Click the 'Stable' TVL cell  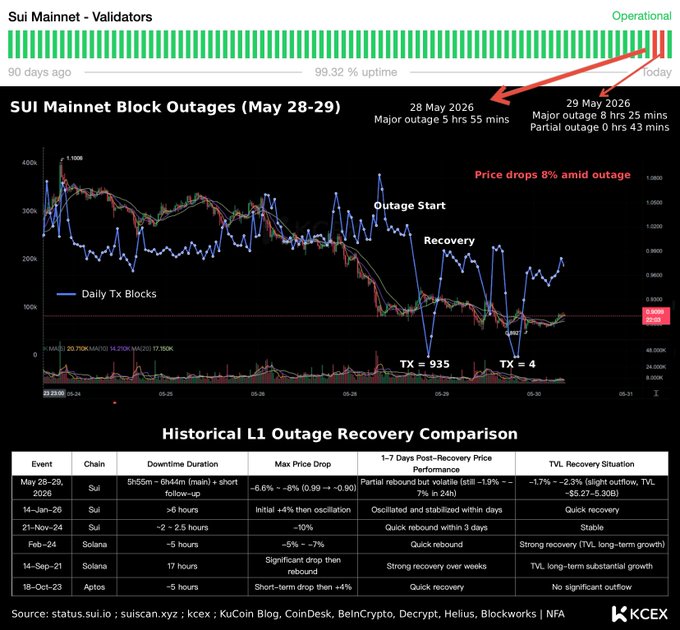592,528
